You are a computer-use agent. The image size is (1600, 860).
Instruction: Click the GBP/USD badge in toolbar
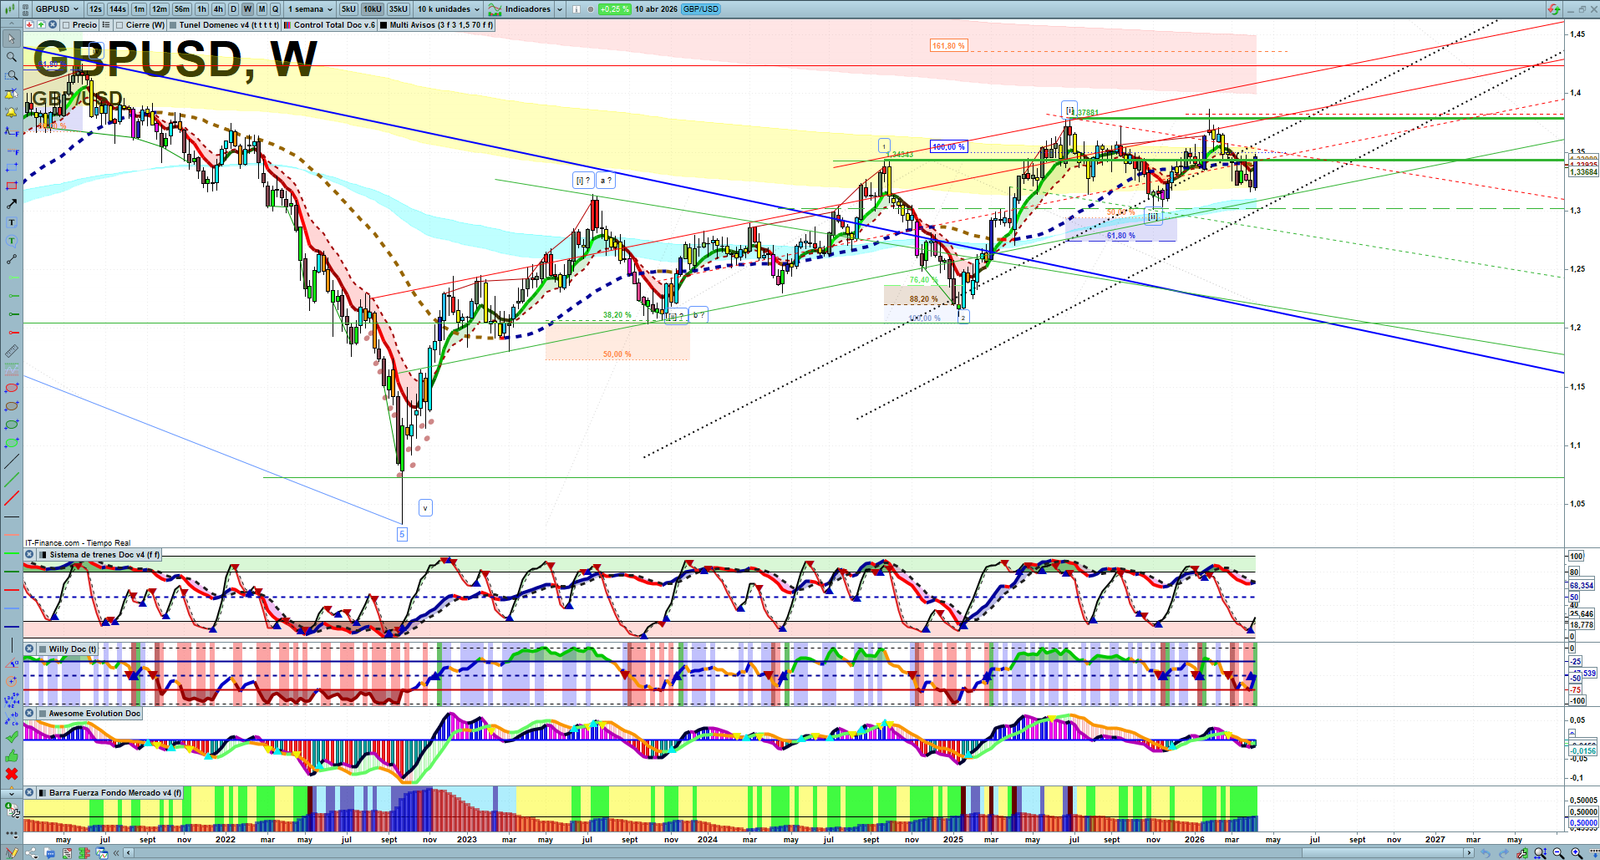tap(701, 9)
